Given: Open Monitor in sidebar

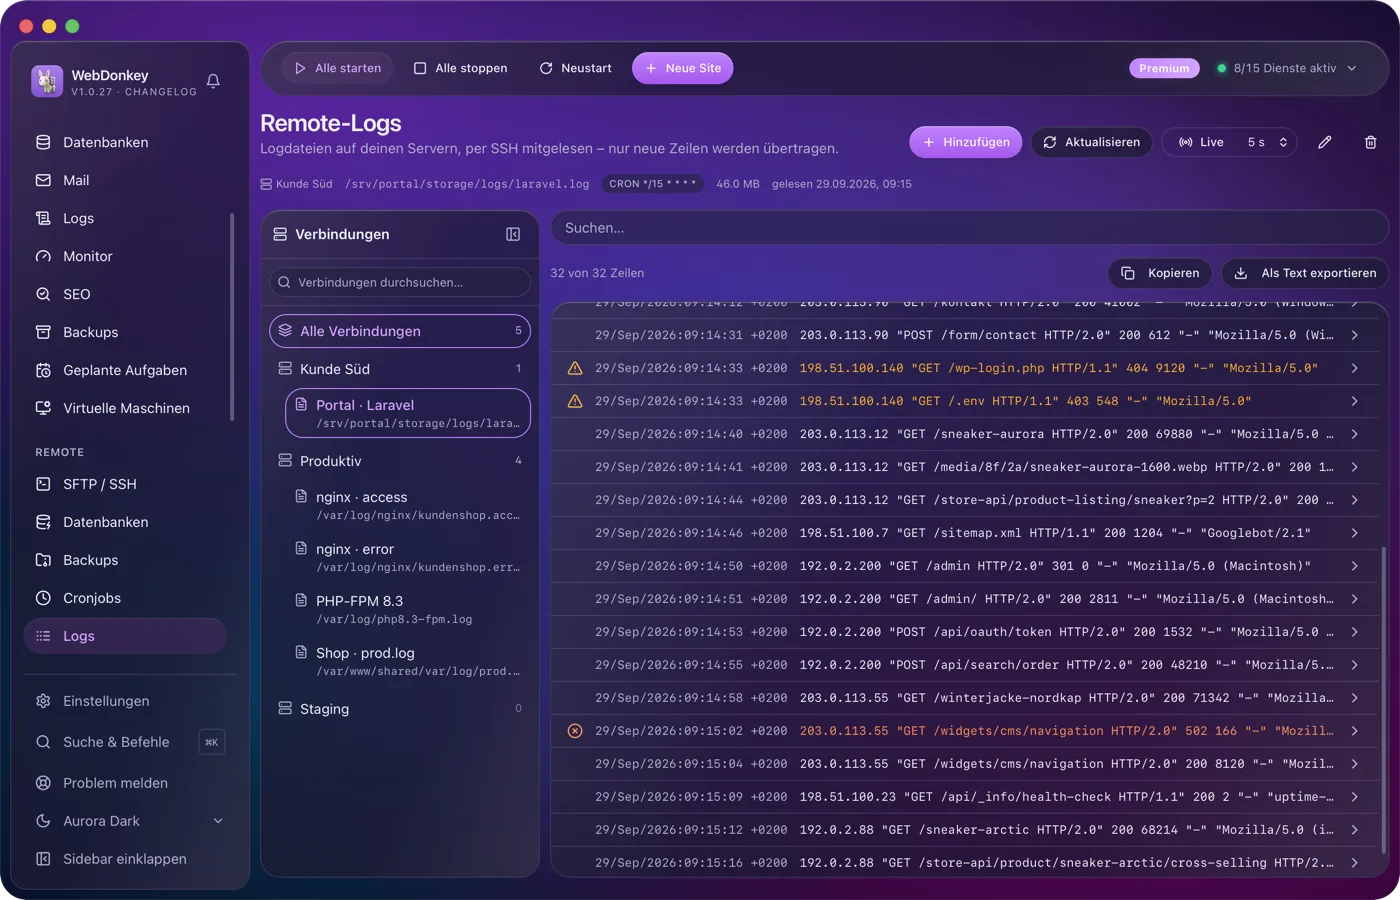Looking at the screenshot, I should coord(126,256).
